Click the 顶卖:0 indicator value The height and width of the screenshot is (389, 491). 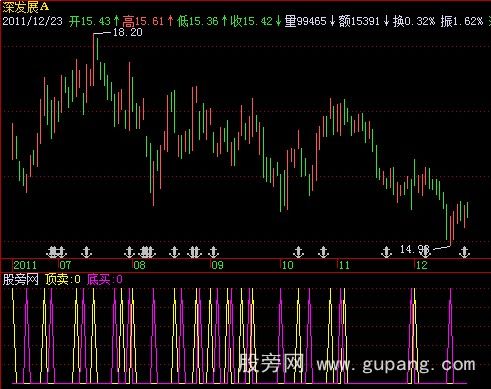pos(63,279)
